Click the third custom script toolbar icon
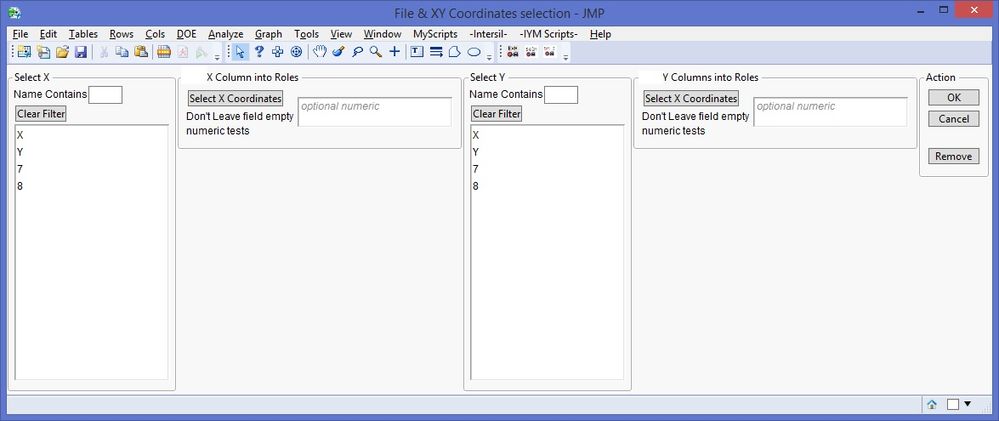Image resolution: width=999 pixels, height=421 pixels. tap(549, 52)
